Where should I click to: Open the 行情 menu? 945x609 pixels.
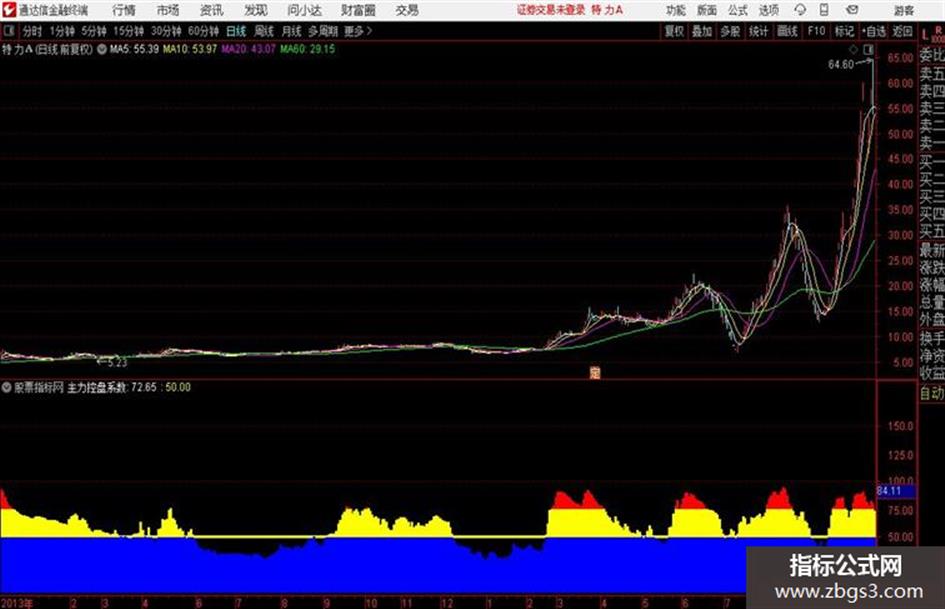124,10
